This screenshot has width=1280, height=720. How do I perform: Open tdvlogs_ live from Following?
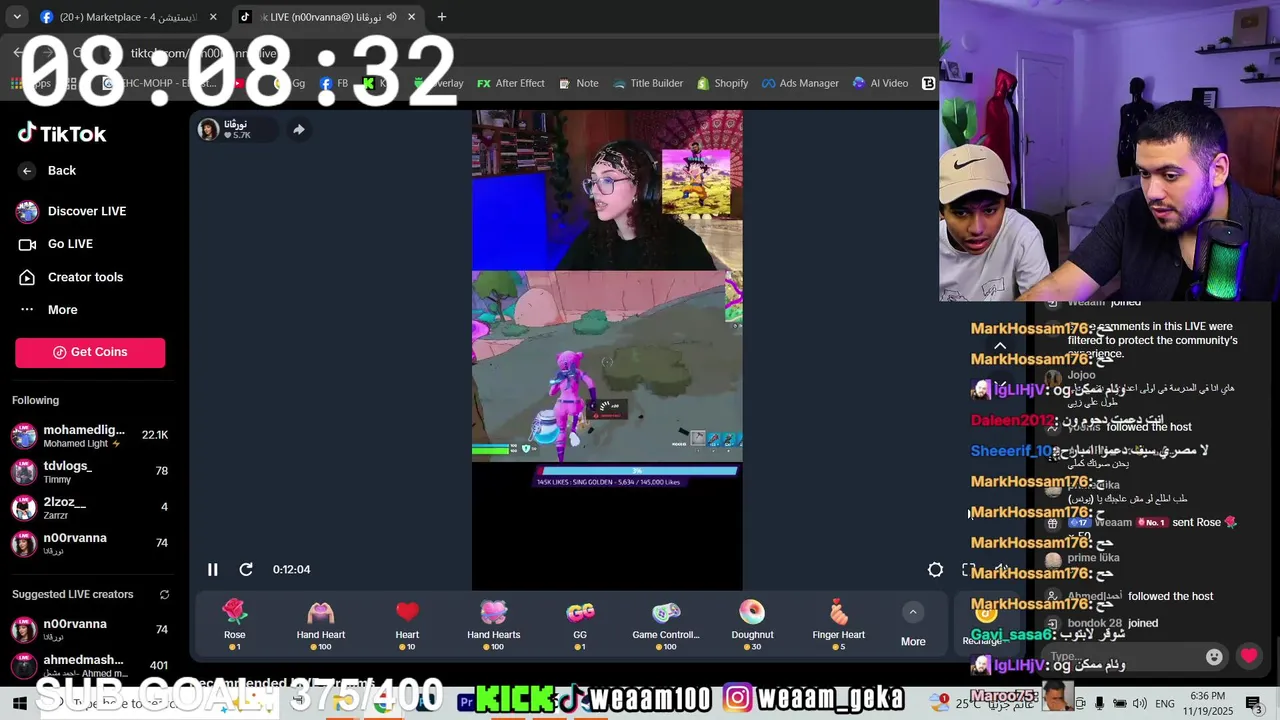coord(90,472)
